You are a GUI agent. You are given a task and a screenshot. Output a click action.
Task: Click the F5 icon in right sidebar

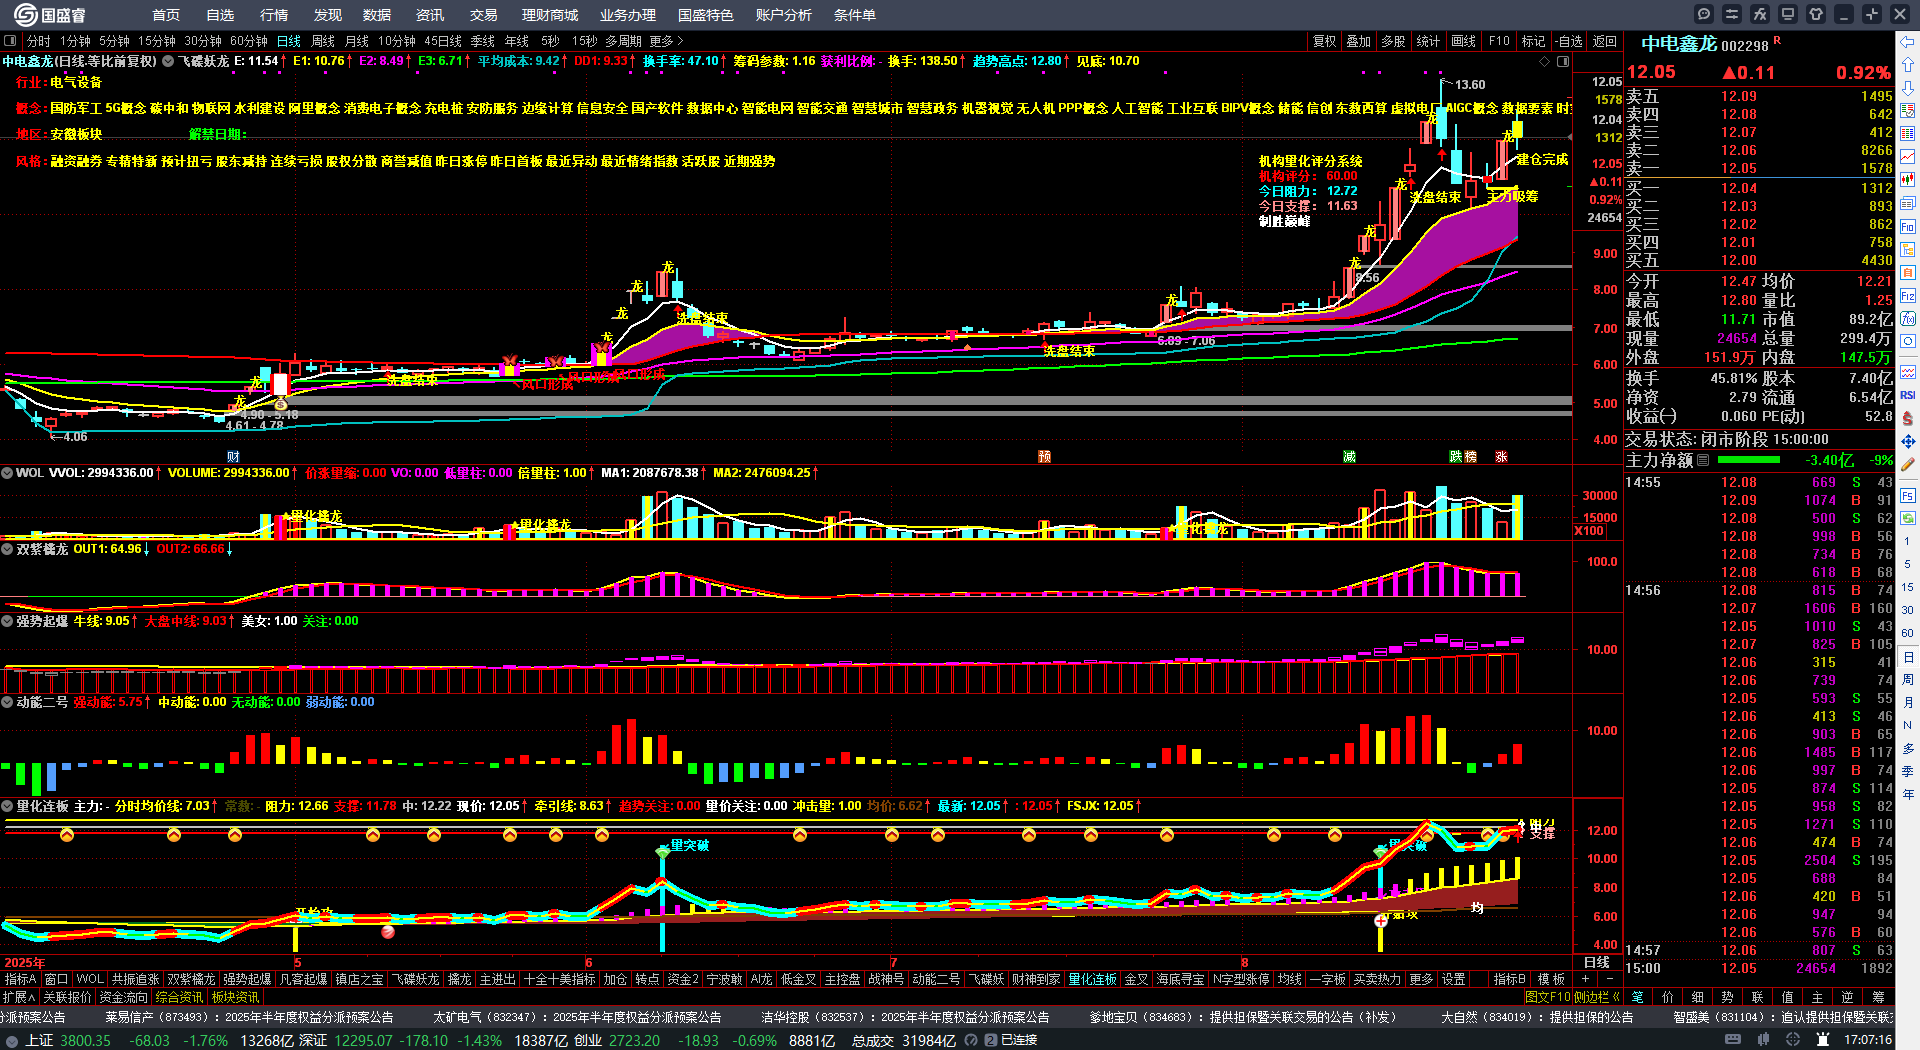pyautogui.click(x=1908, y=495)
